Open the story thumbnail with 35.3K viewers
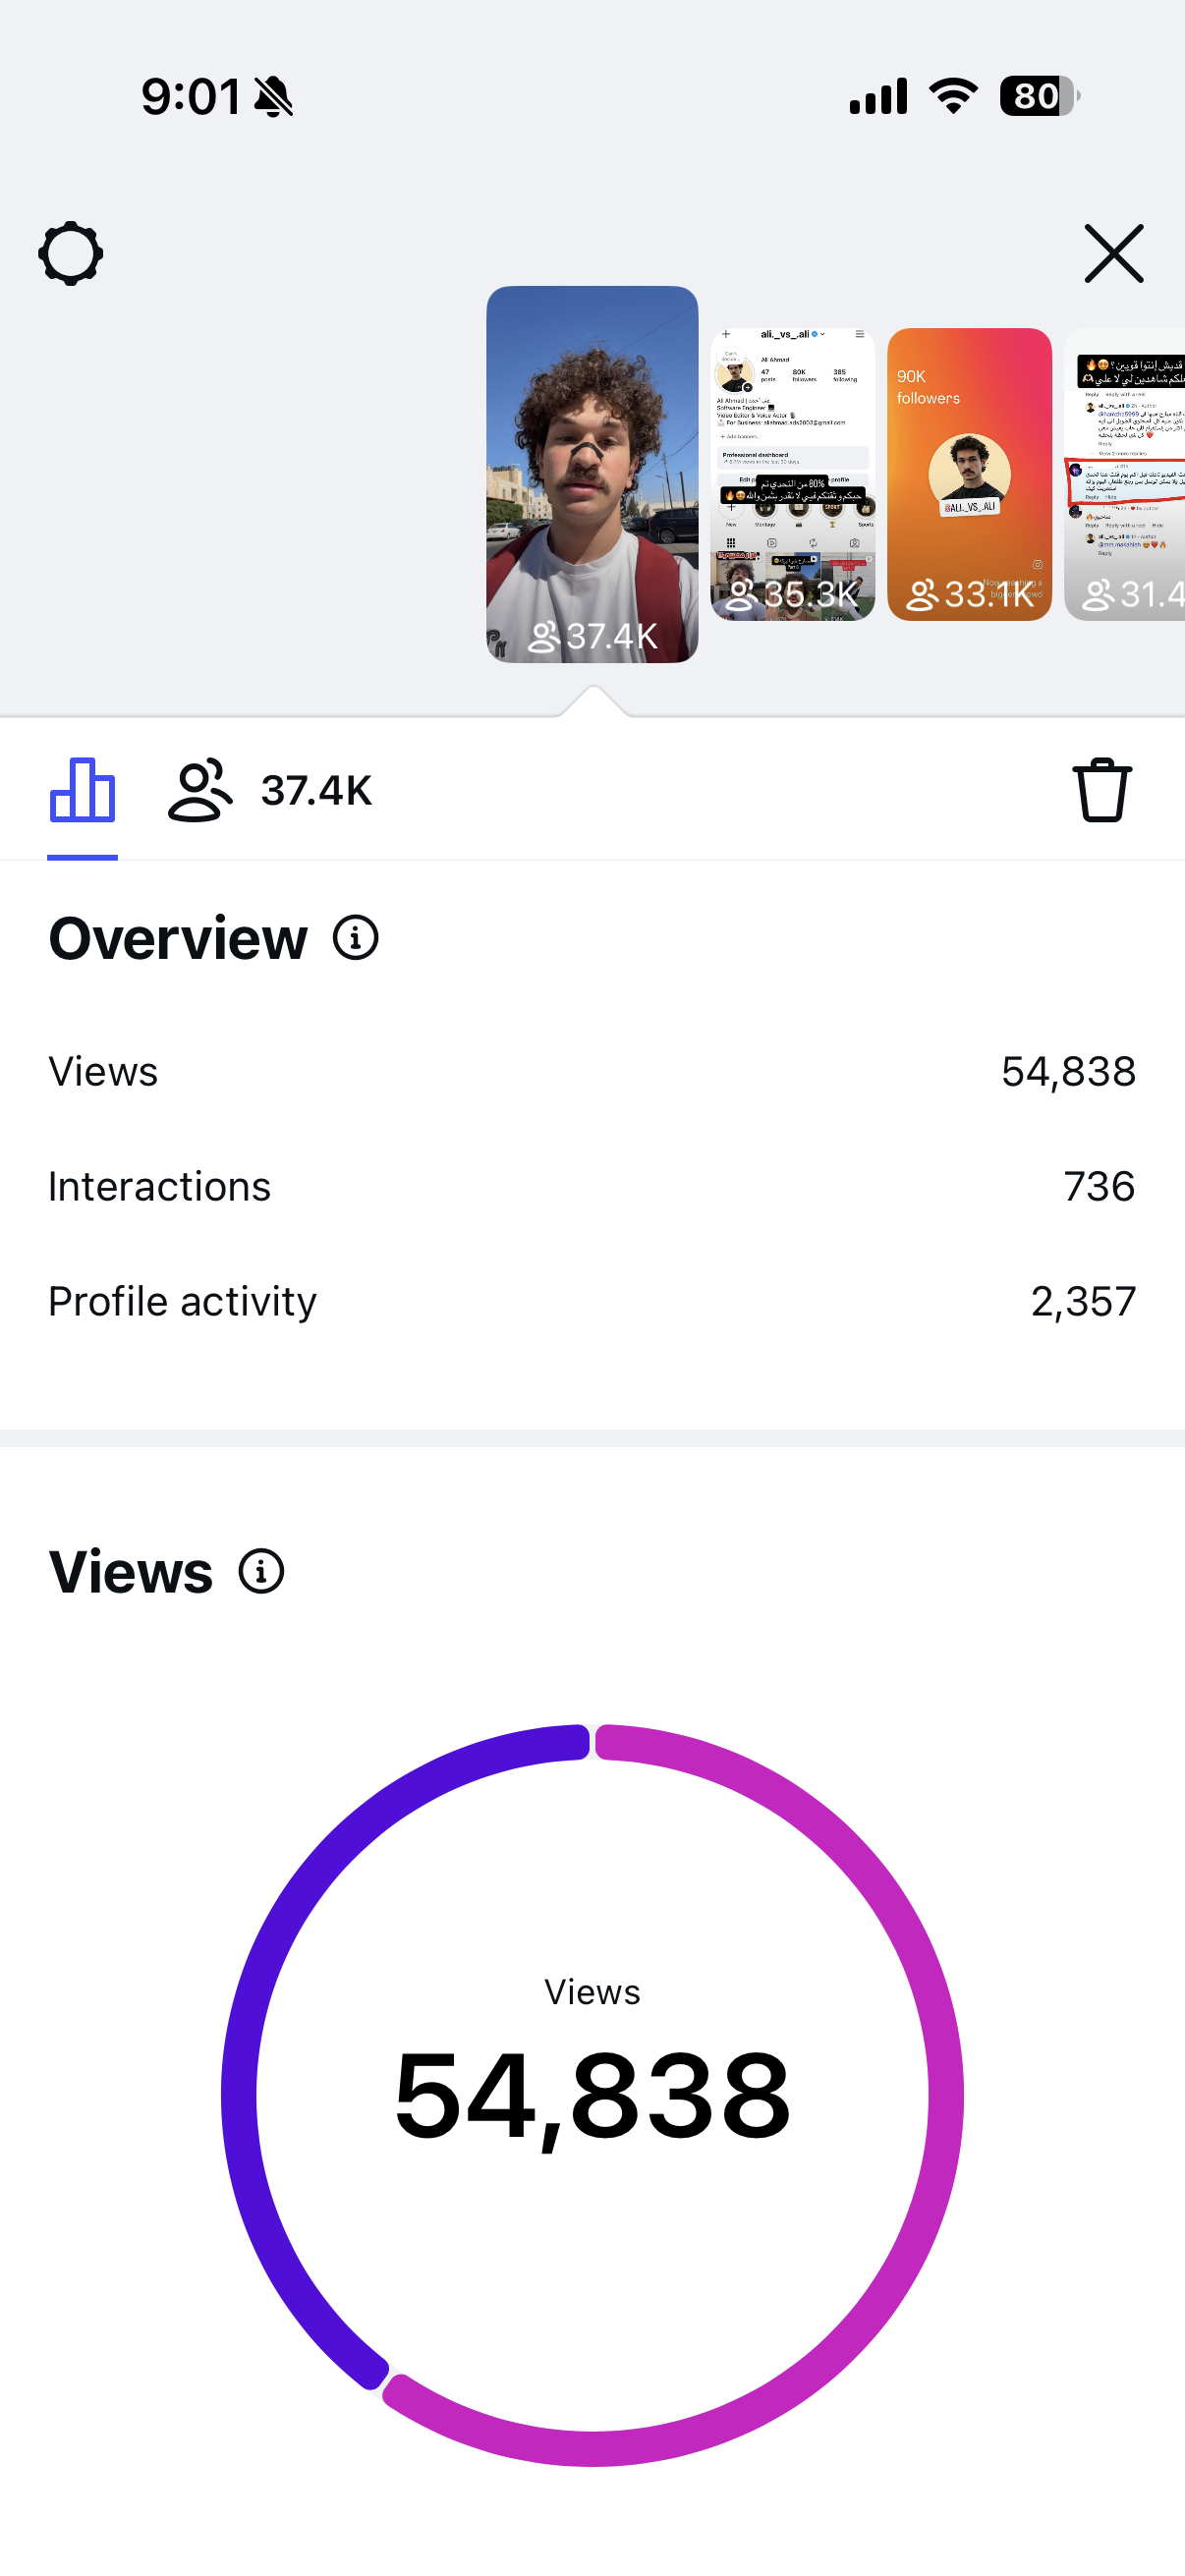The image size is (1185, 2576). (x=792, y=474)
